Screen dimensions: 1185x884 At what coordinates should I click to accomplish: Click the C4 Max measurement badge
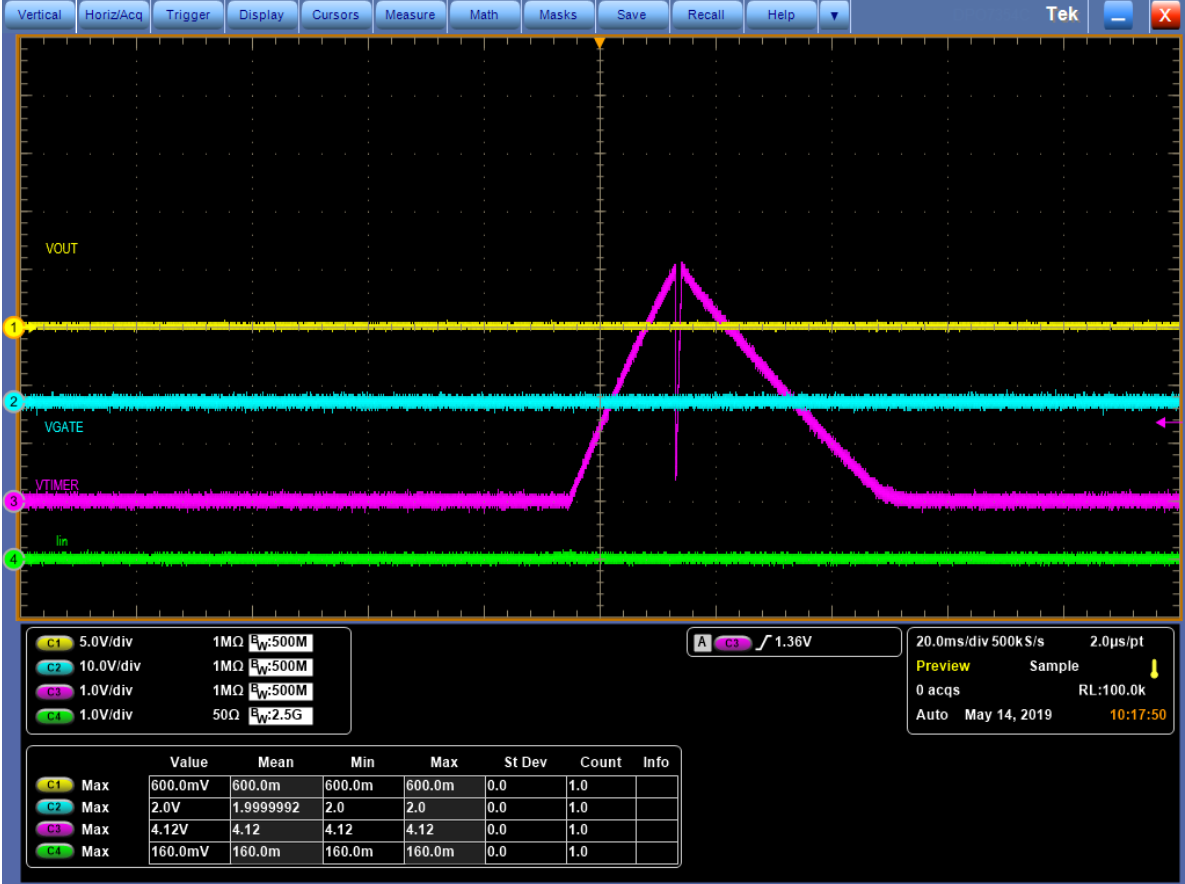[54, 851]
